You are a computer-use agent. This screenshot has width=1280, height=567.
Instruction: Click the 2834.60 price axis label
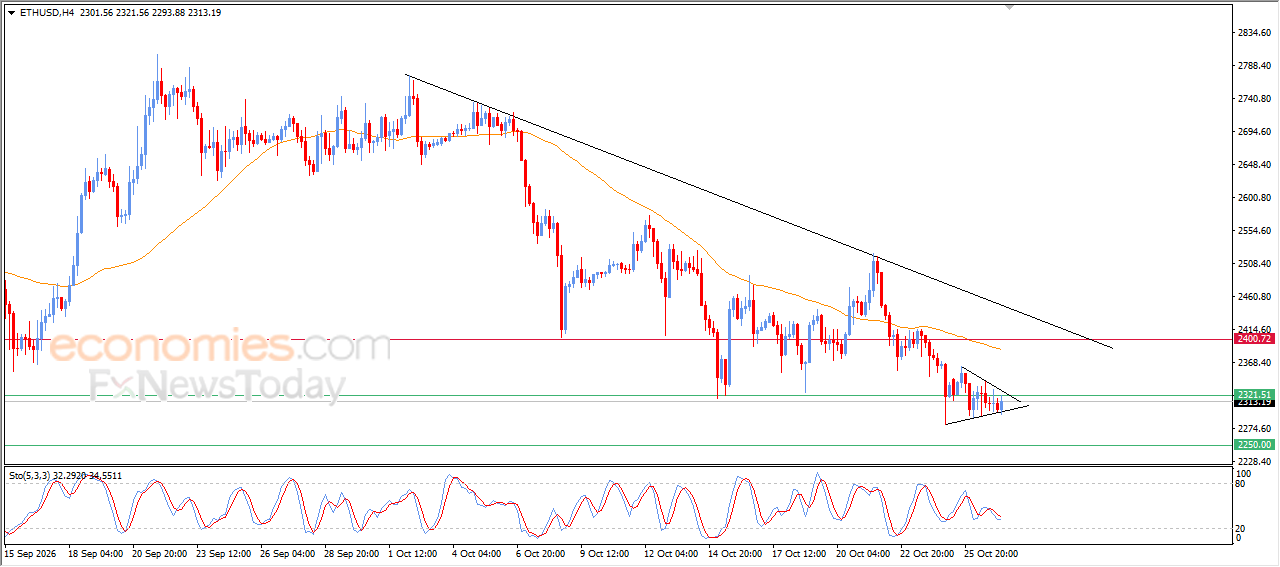(x=1253, y=33)
